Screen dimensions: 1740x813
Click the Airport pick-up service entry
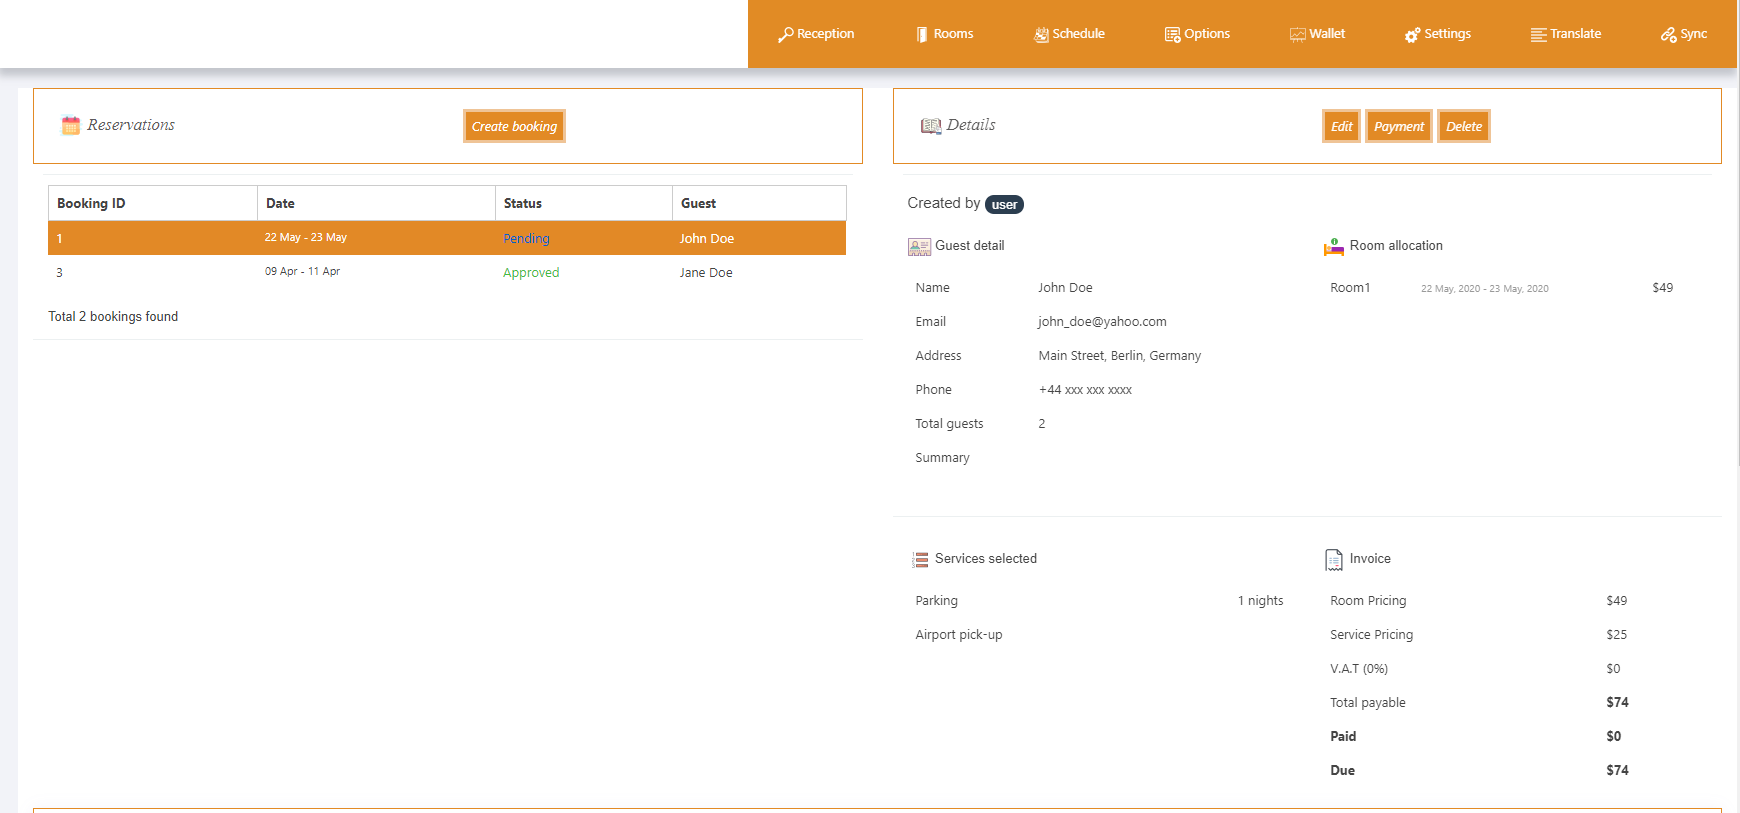click(x=959, y=635)
